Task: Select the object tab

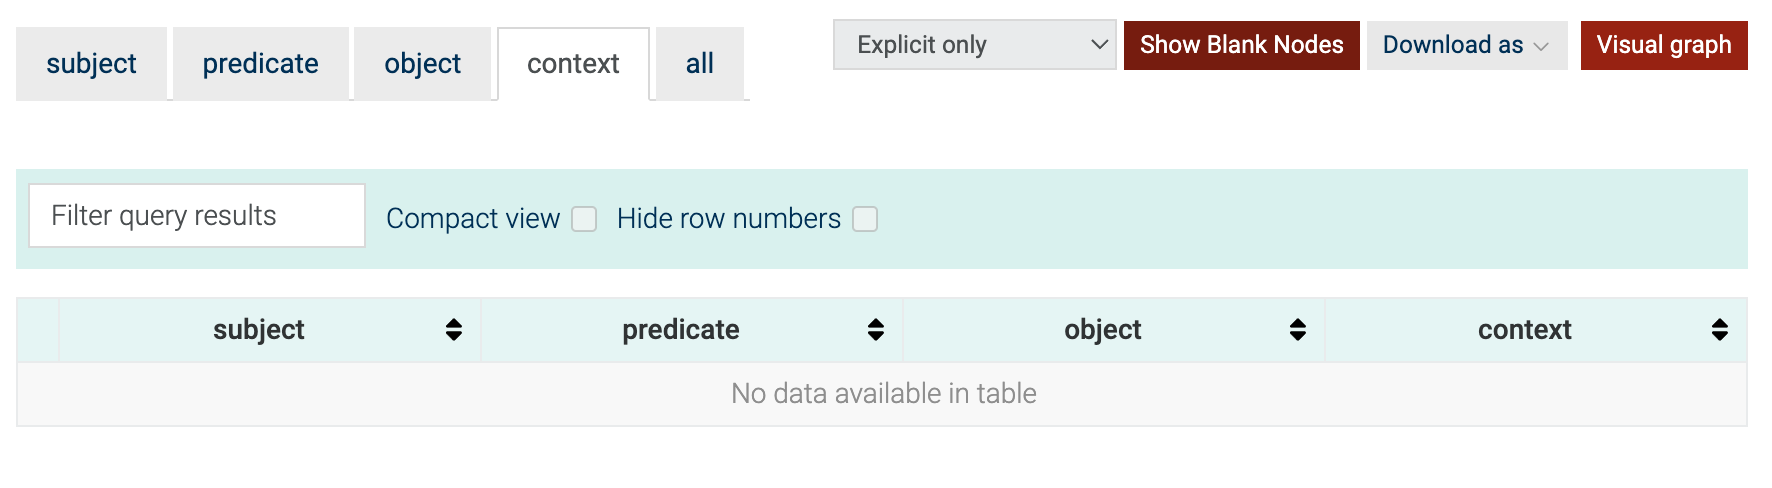Action: (x=422, y=64)
